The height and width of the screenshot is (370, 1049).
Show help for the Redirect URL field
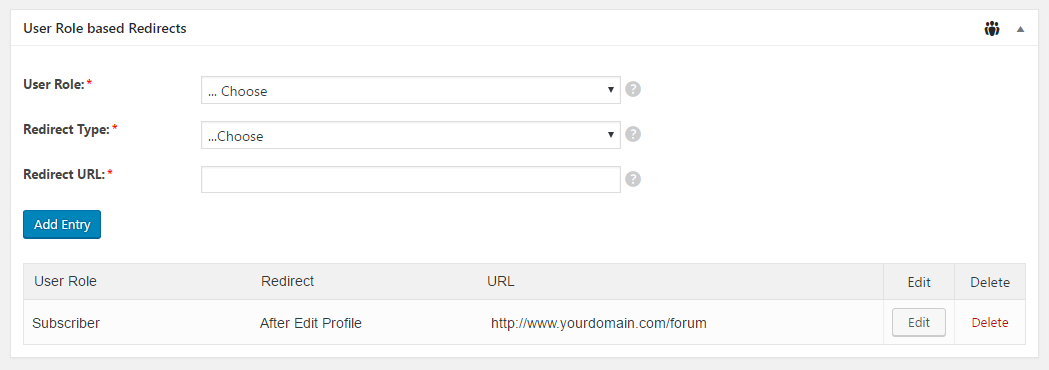[x=633, y=179]
